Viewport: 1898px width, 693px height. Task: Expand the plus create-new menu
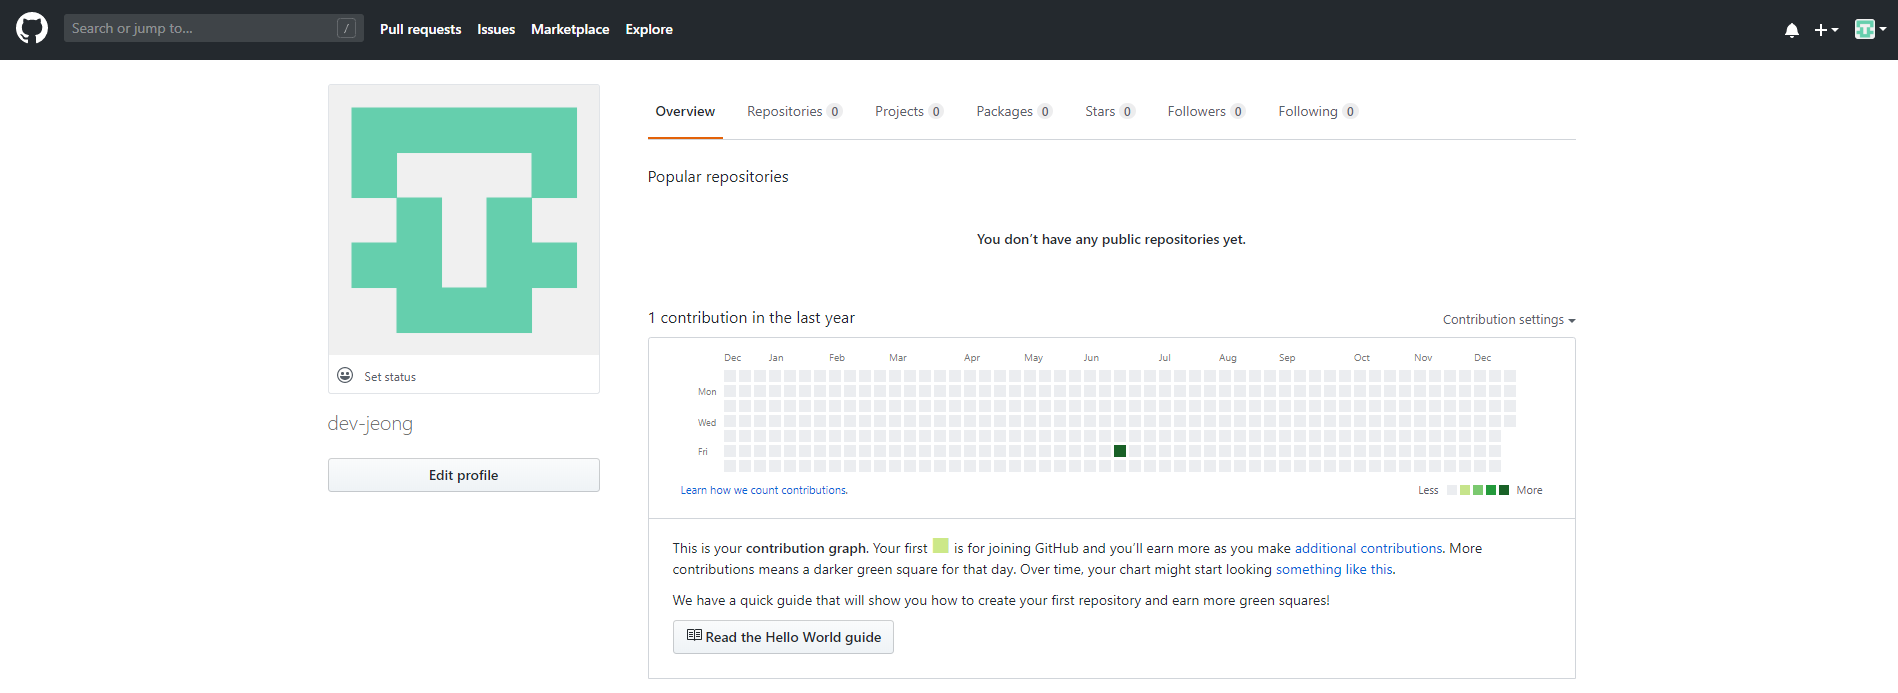(1826, 30)
